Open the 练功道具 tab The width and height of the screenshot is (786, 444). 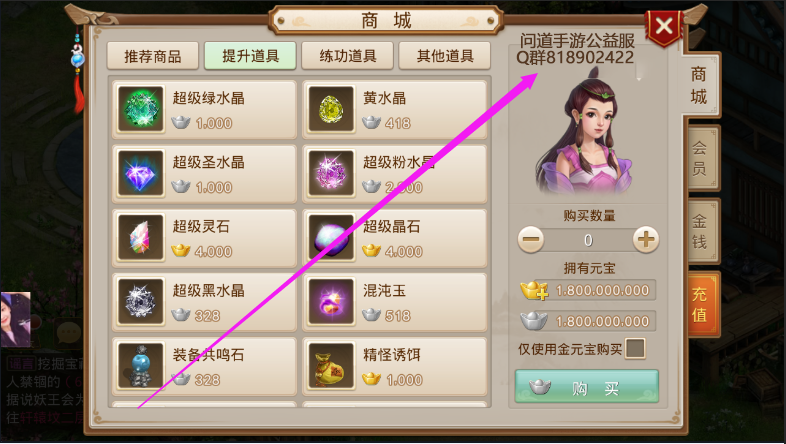click(x=347, y=56)
